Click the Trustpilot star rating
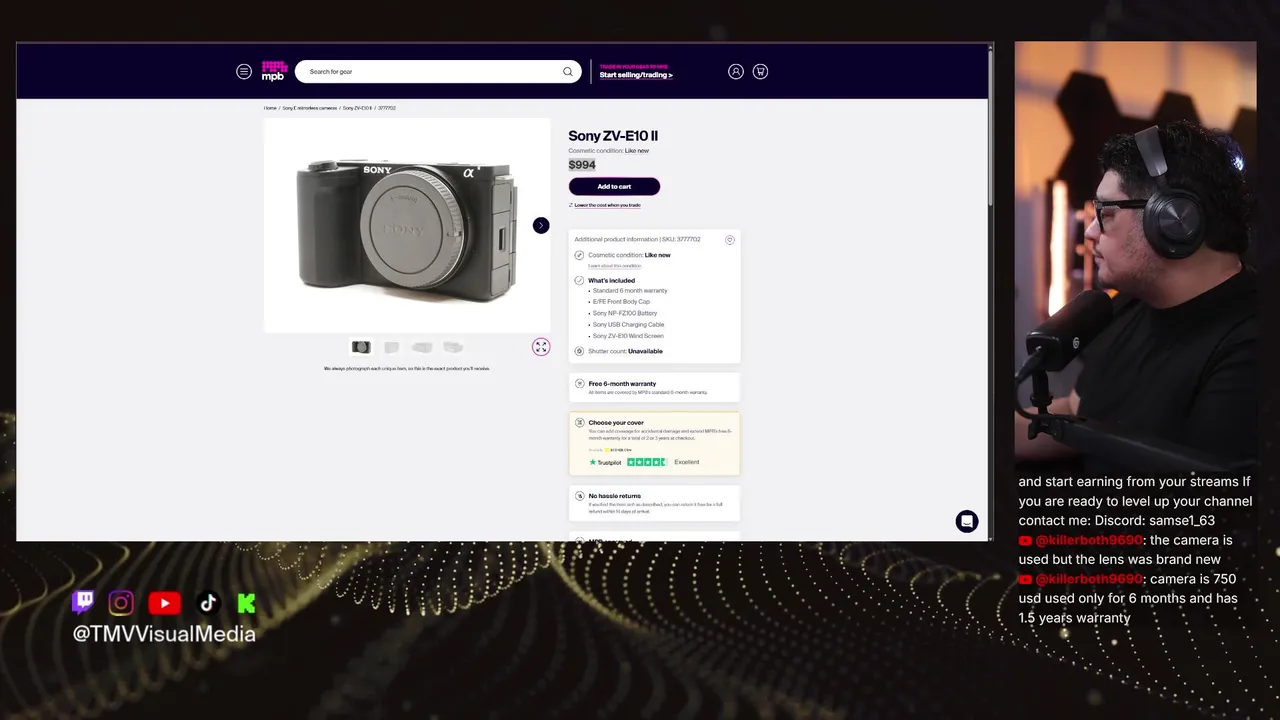Viewport: 1280px width, 720px height. tap(647, 462)
